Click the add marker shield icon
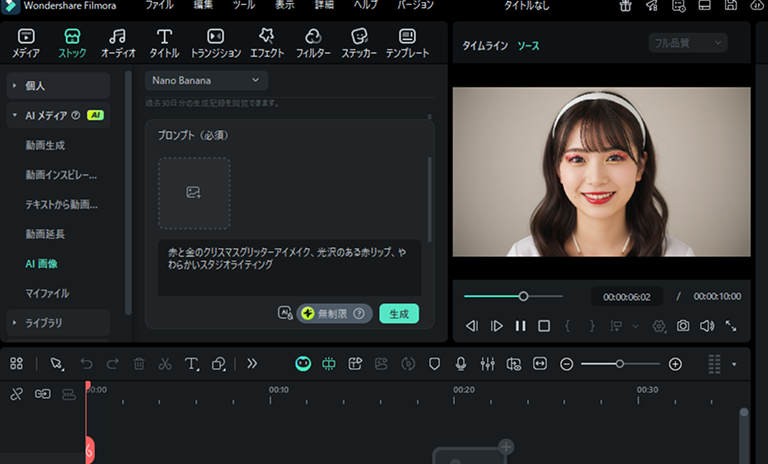This screenshot has width=768, height=464. [435, 364]
